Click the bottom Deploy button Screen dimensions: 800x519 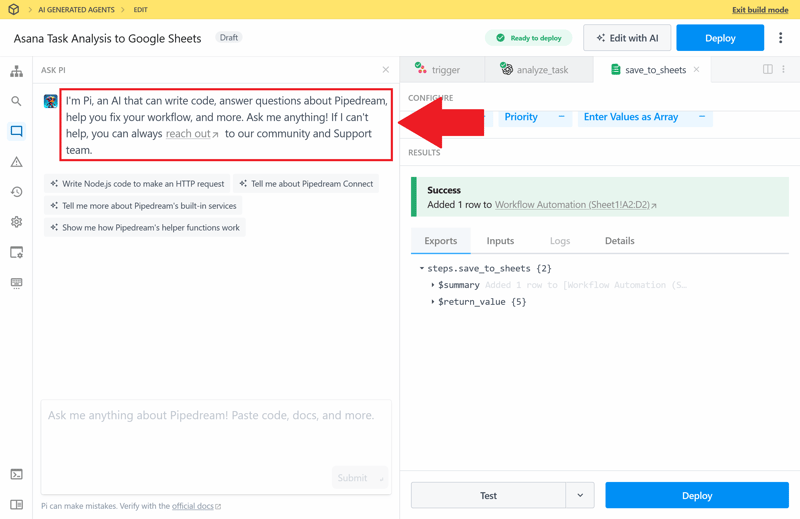(697, 495)
